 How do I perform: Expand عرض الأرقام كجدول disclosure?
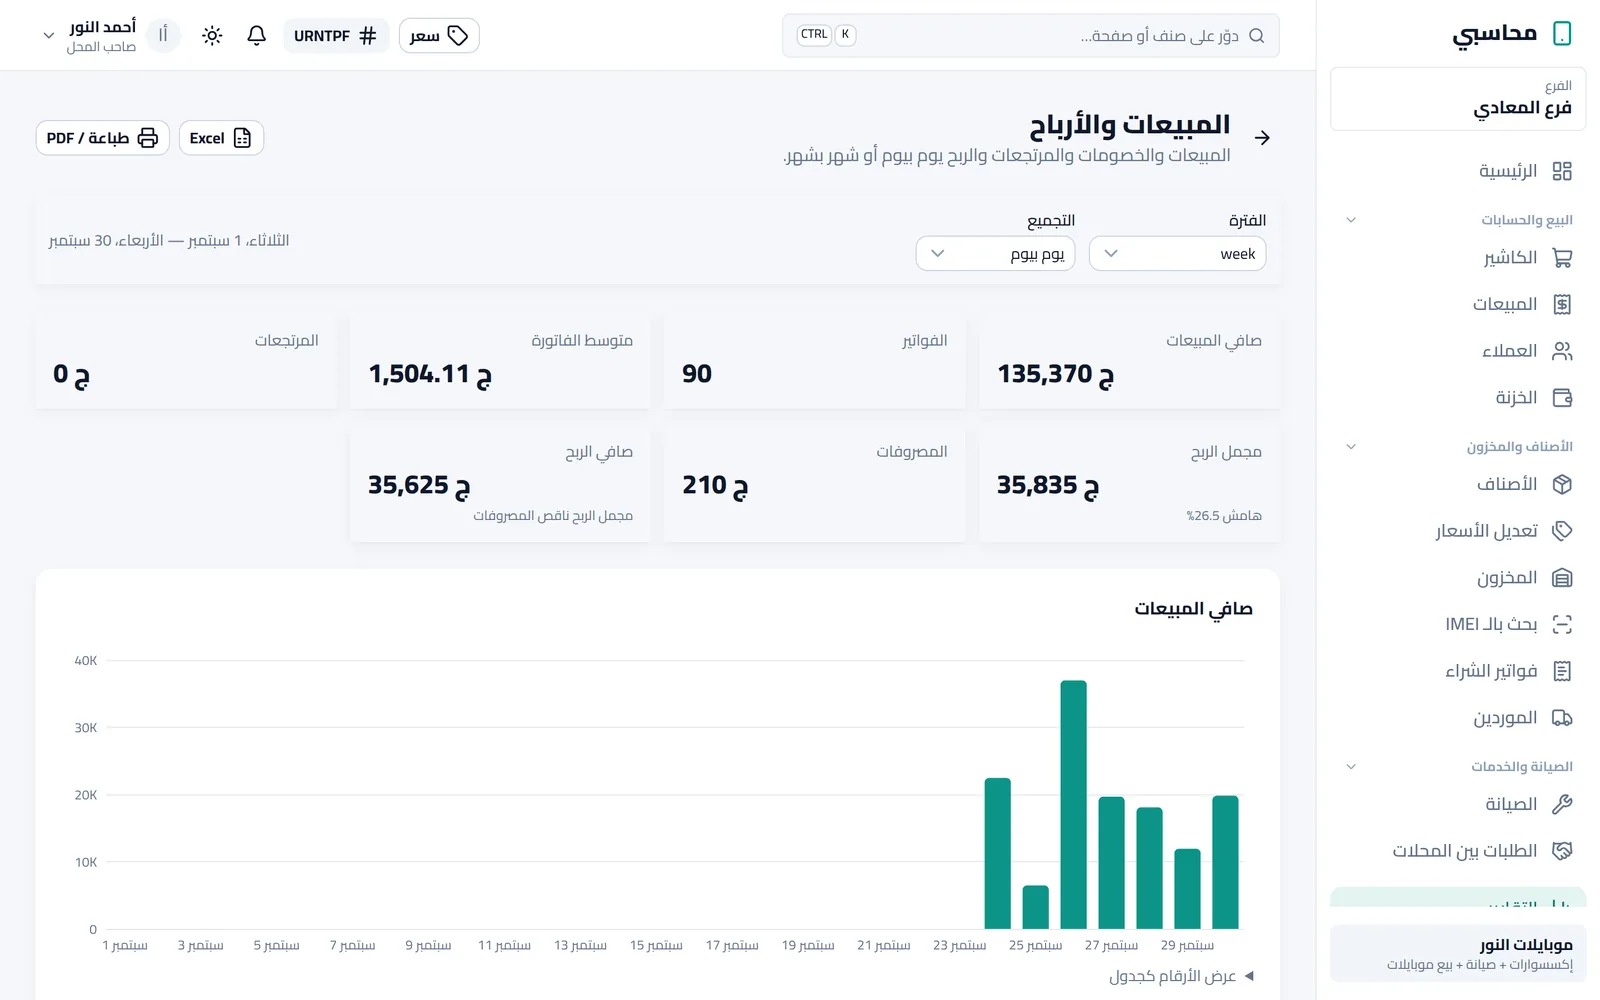[x=1181, y=976]
